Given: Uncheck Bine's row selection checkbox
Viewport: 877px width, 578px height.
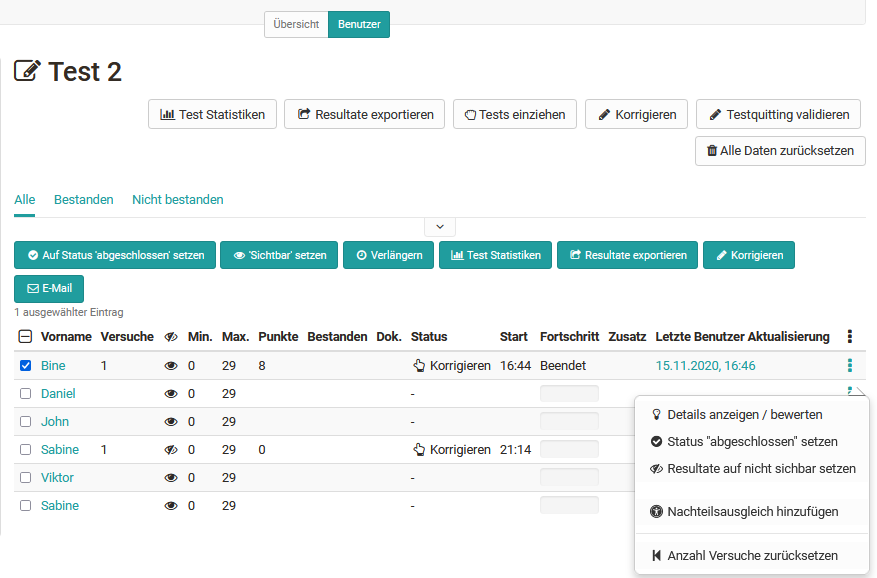Looking at the screenshot, I should tap(25, 365).
